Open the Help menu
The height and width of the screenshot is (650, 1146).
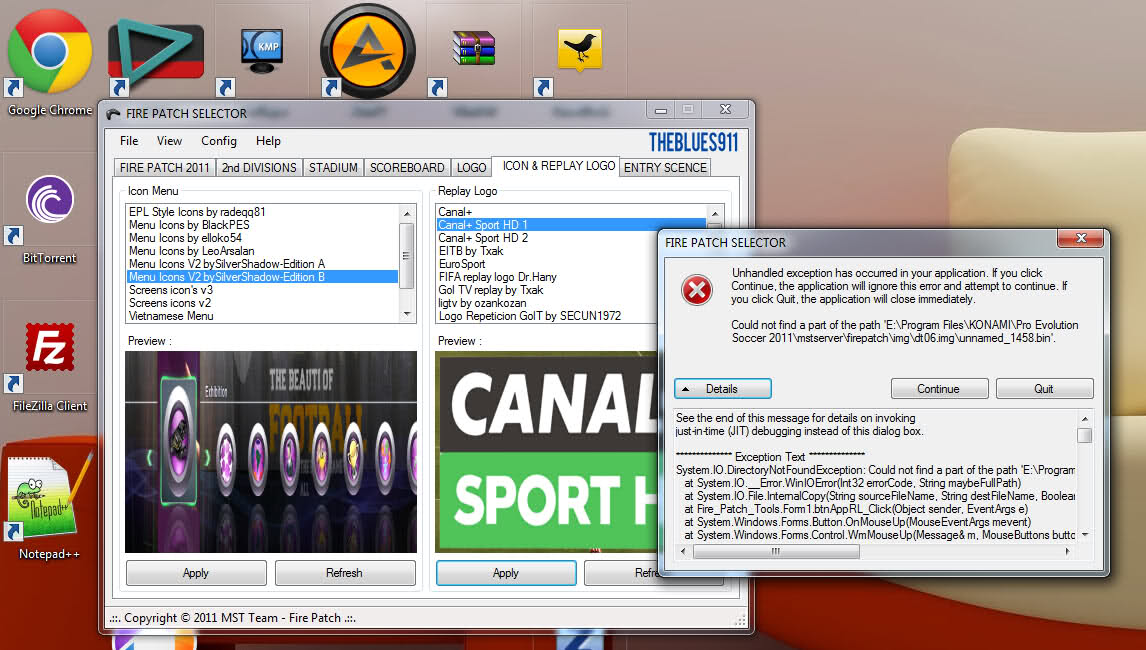268,141
